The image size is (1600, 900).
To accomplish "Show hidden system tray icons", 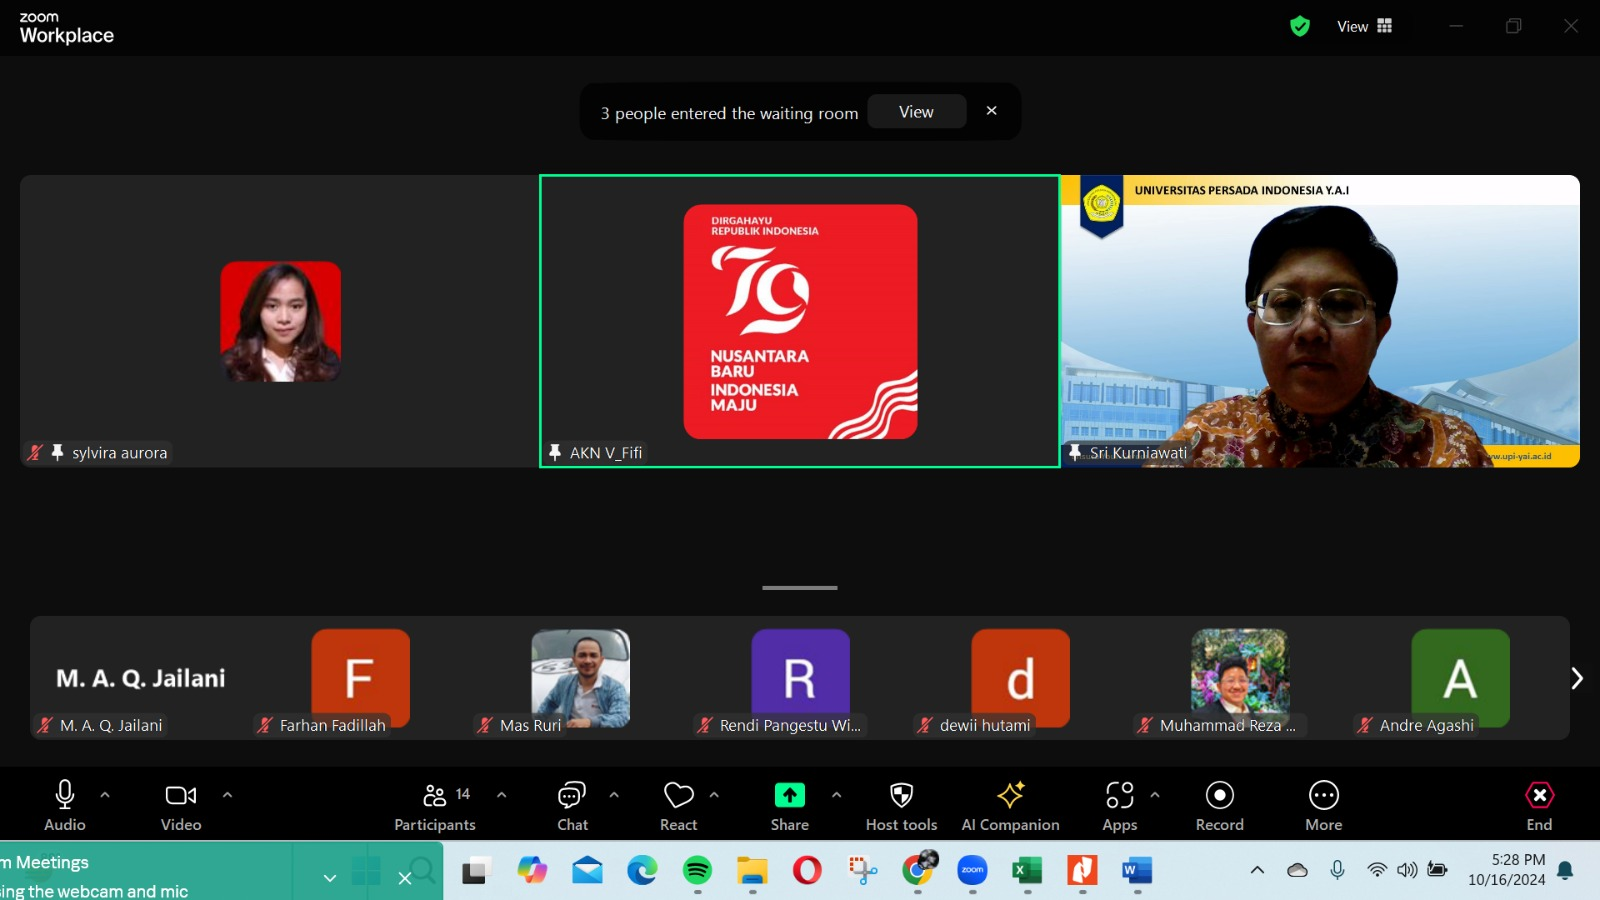I will 1257,870.
